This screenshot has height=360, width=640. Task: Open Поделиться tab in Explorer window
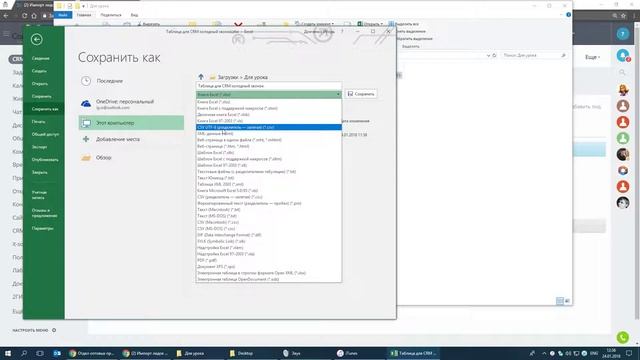click(x=111, y=15)
